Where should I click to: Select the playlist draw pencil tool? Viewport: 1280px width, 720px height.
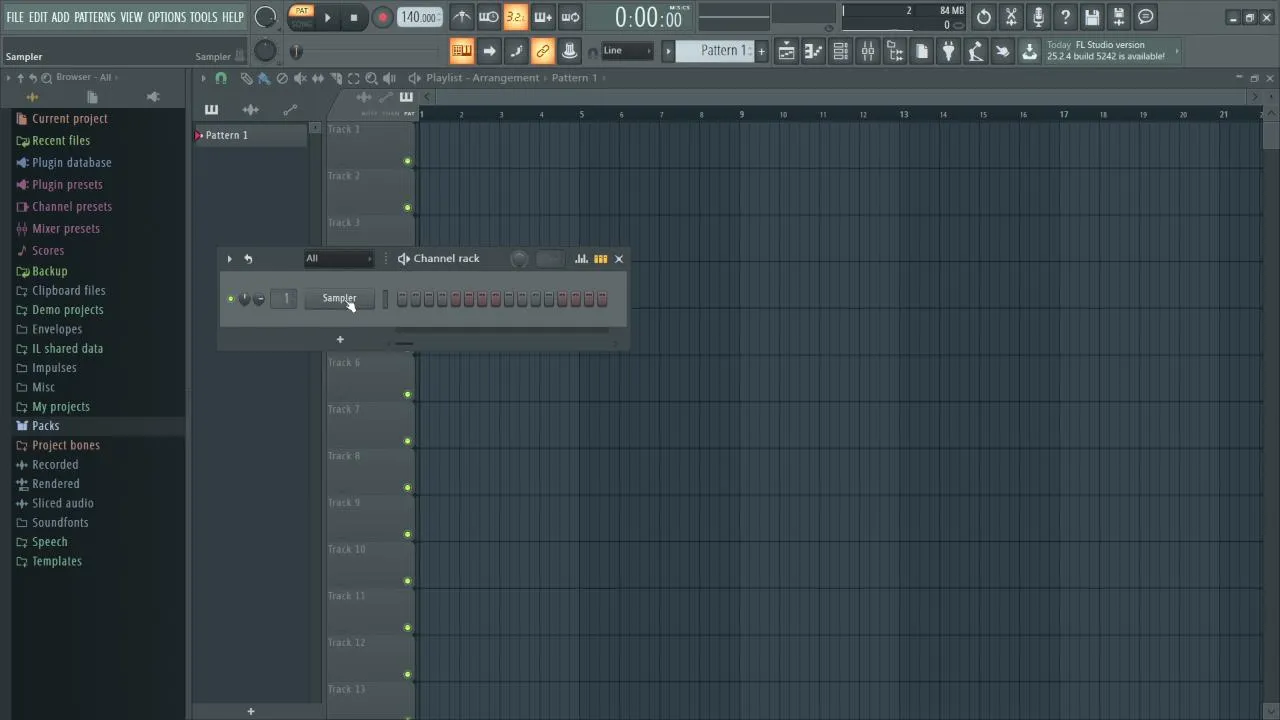246,78
